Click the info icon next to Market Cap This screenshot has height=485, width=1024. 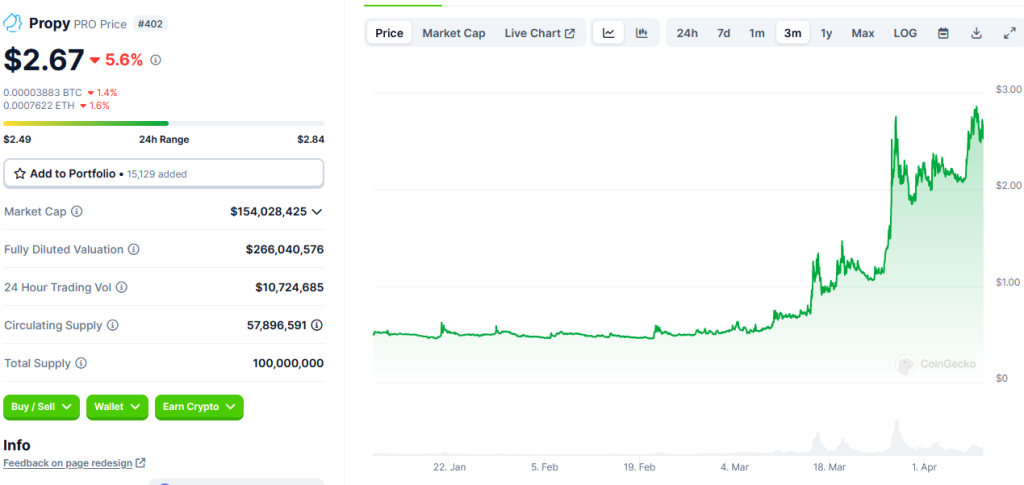pyautogui.click(x=77, y=212)
